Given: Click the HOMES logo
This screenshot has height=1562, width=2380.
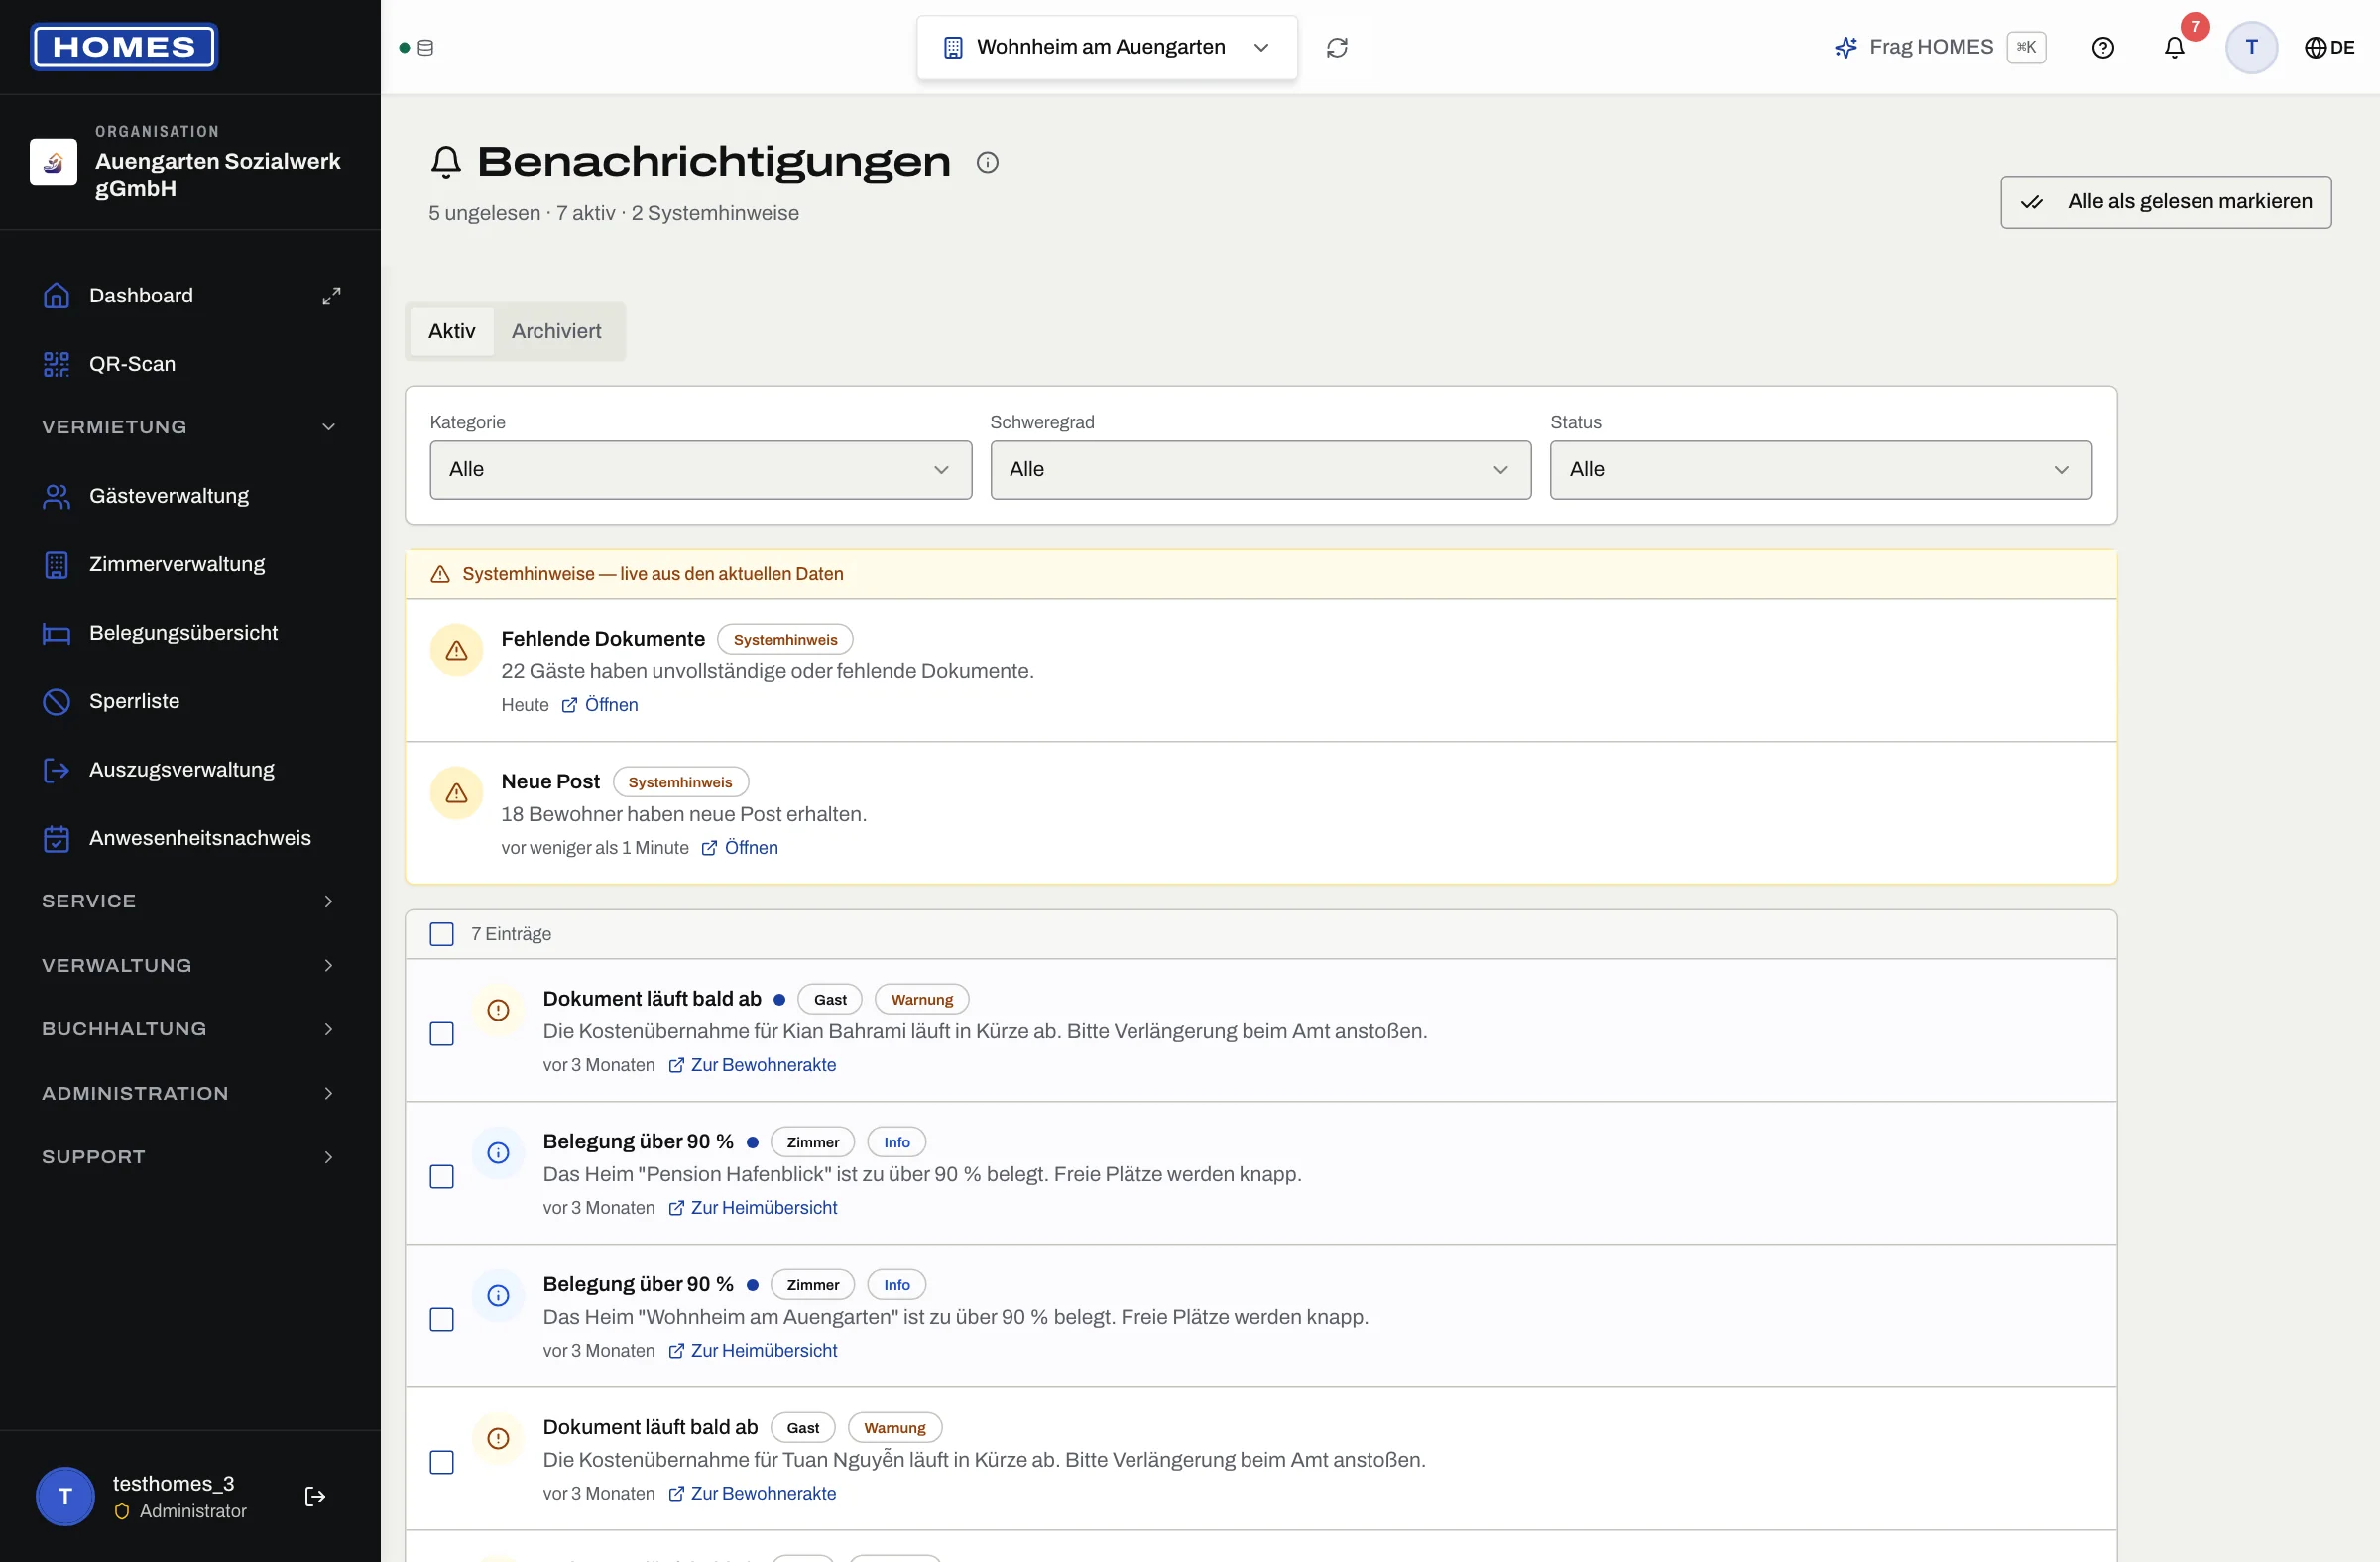Looking at the screenshot, I should point(124,47).
